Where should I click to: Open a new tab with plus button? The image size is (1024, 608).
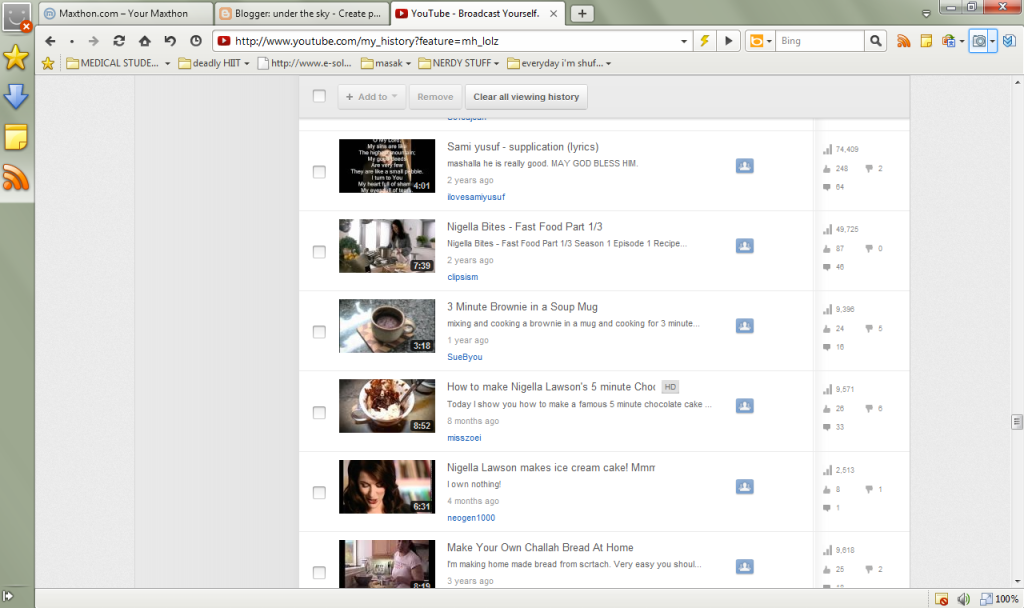[x=582, y=14]
